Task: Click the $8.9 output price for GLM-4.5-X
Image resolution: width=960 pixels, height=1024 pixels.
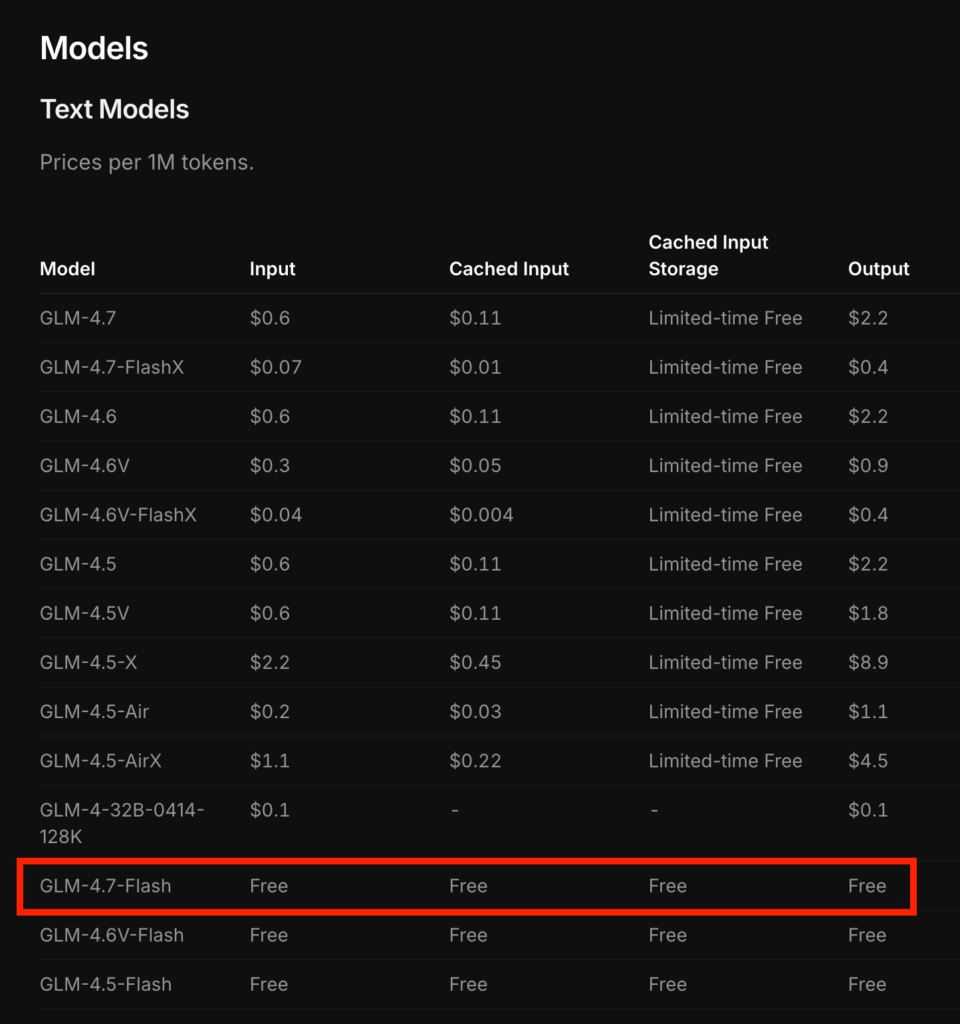Action: pos(868,662)
